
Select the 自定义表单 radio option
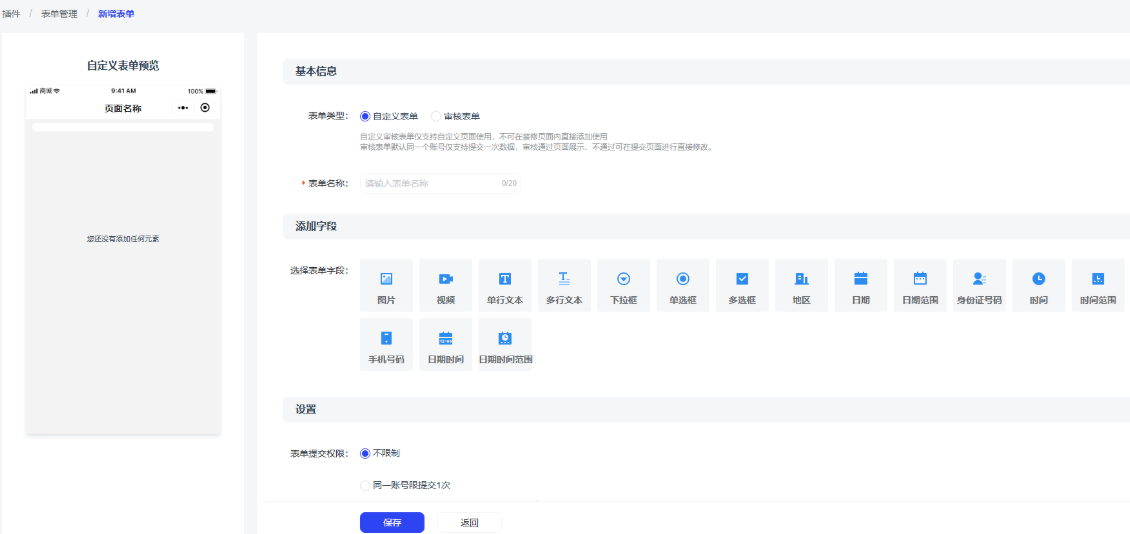pyautogui.click(x=365, y=116)
